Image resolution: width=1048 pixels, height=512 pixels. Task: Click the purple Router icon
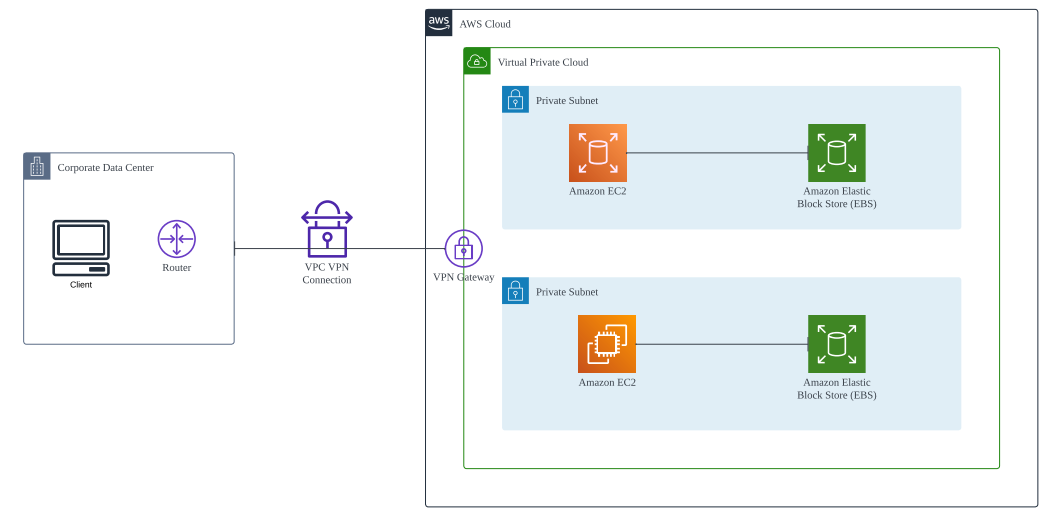tap(176, 239)
